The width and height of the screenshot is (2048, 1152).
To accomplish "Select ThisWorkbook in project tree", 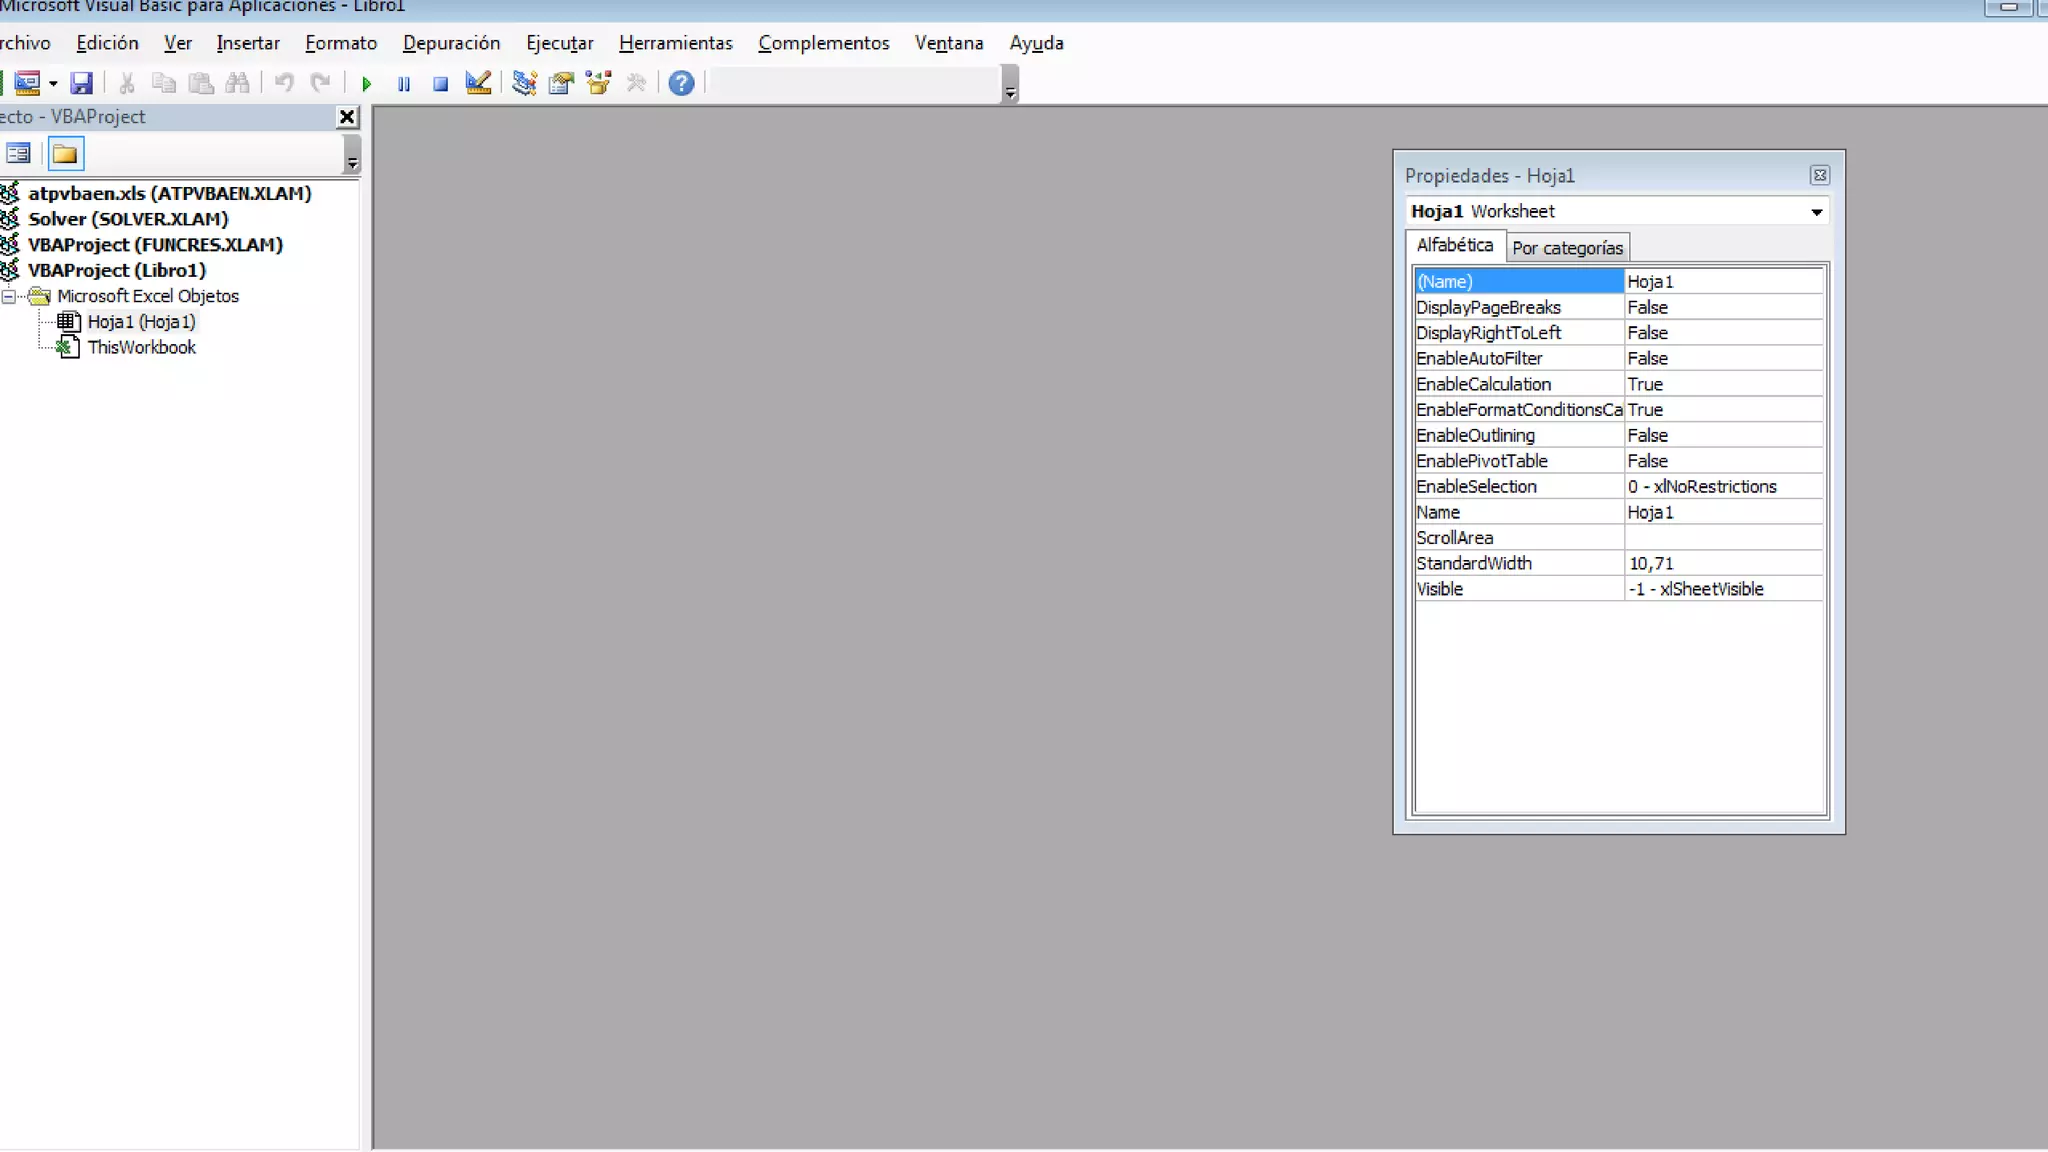I will (x=141, y=348).
